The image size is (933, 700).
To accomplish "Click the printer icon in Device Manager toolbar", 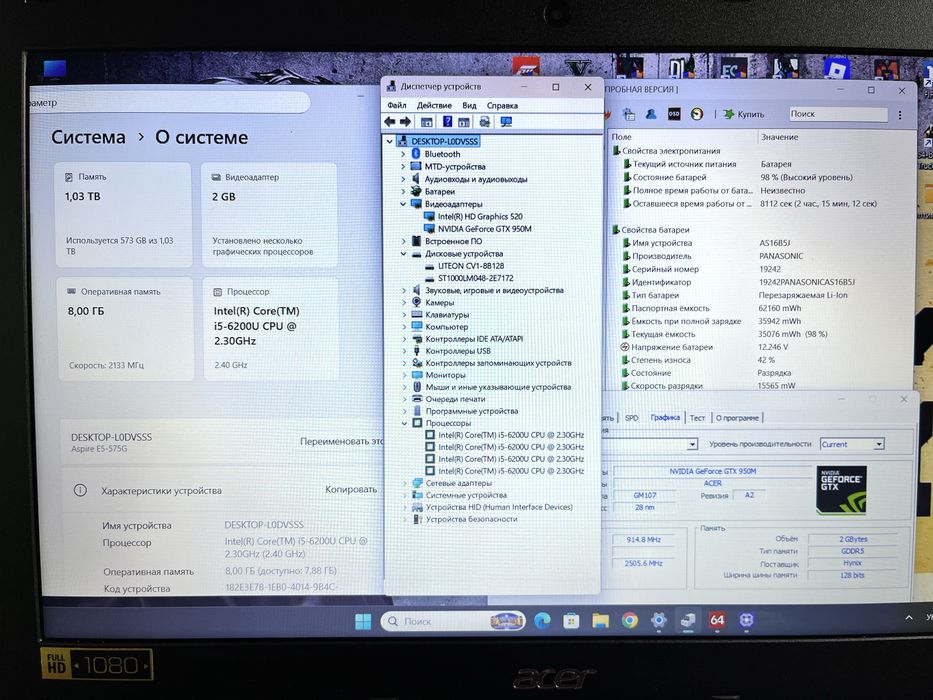I will [x=485, y=121].
